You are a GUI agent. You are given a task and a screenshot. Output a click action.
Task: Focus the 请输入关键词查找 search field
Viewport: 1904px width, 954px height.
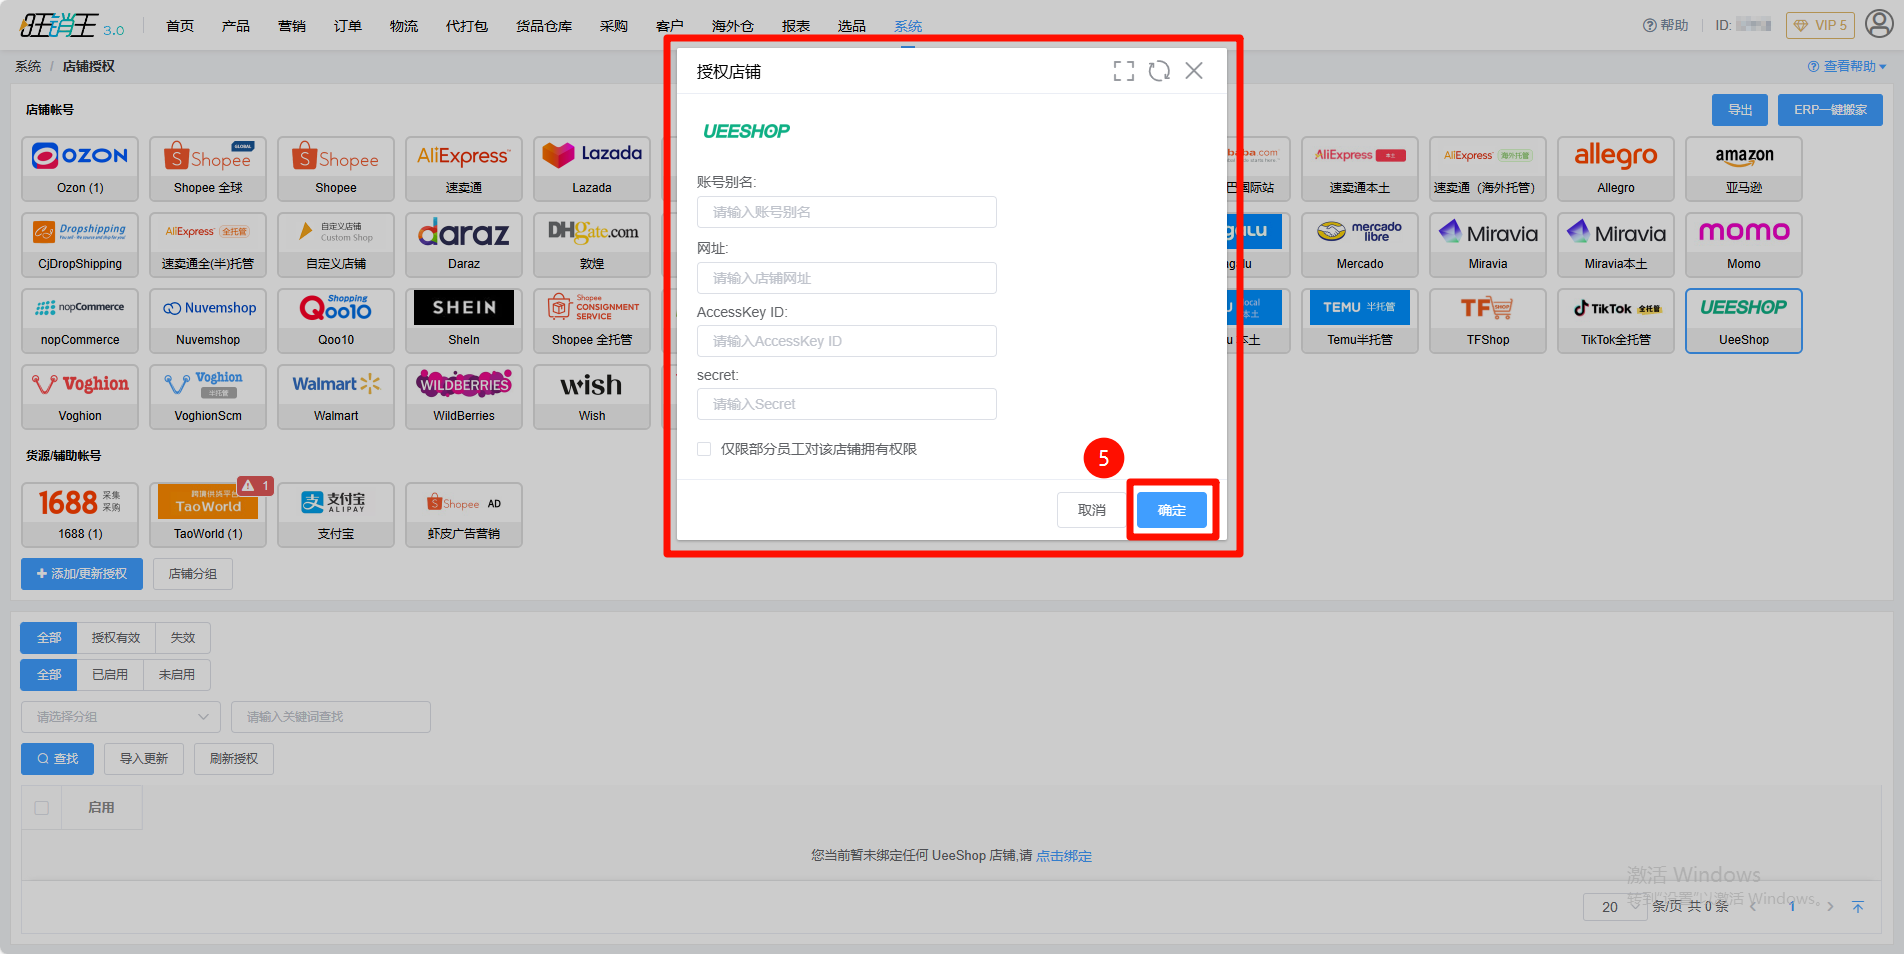(331, 717)
